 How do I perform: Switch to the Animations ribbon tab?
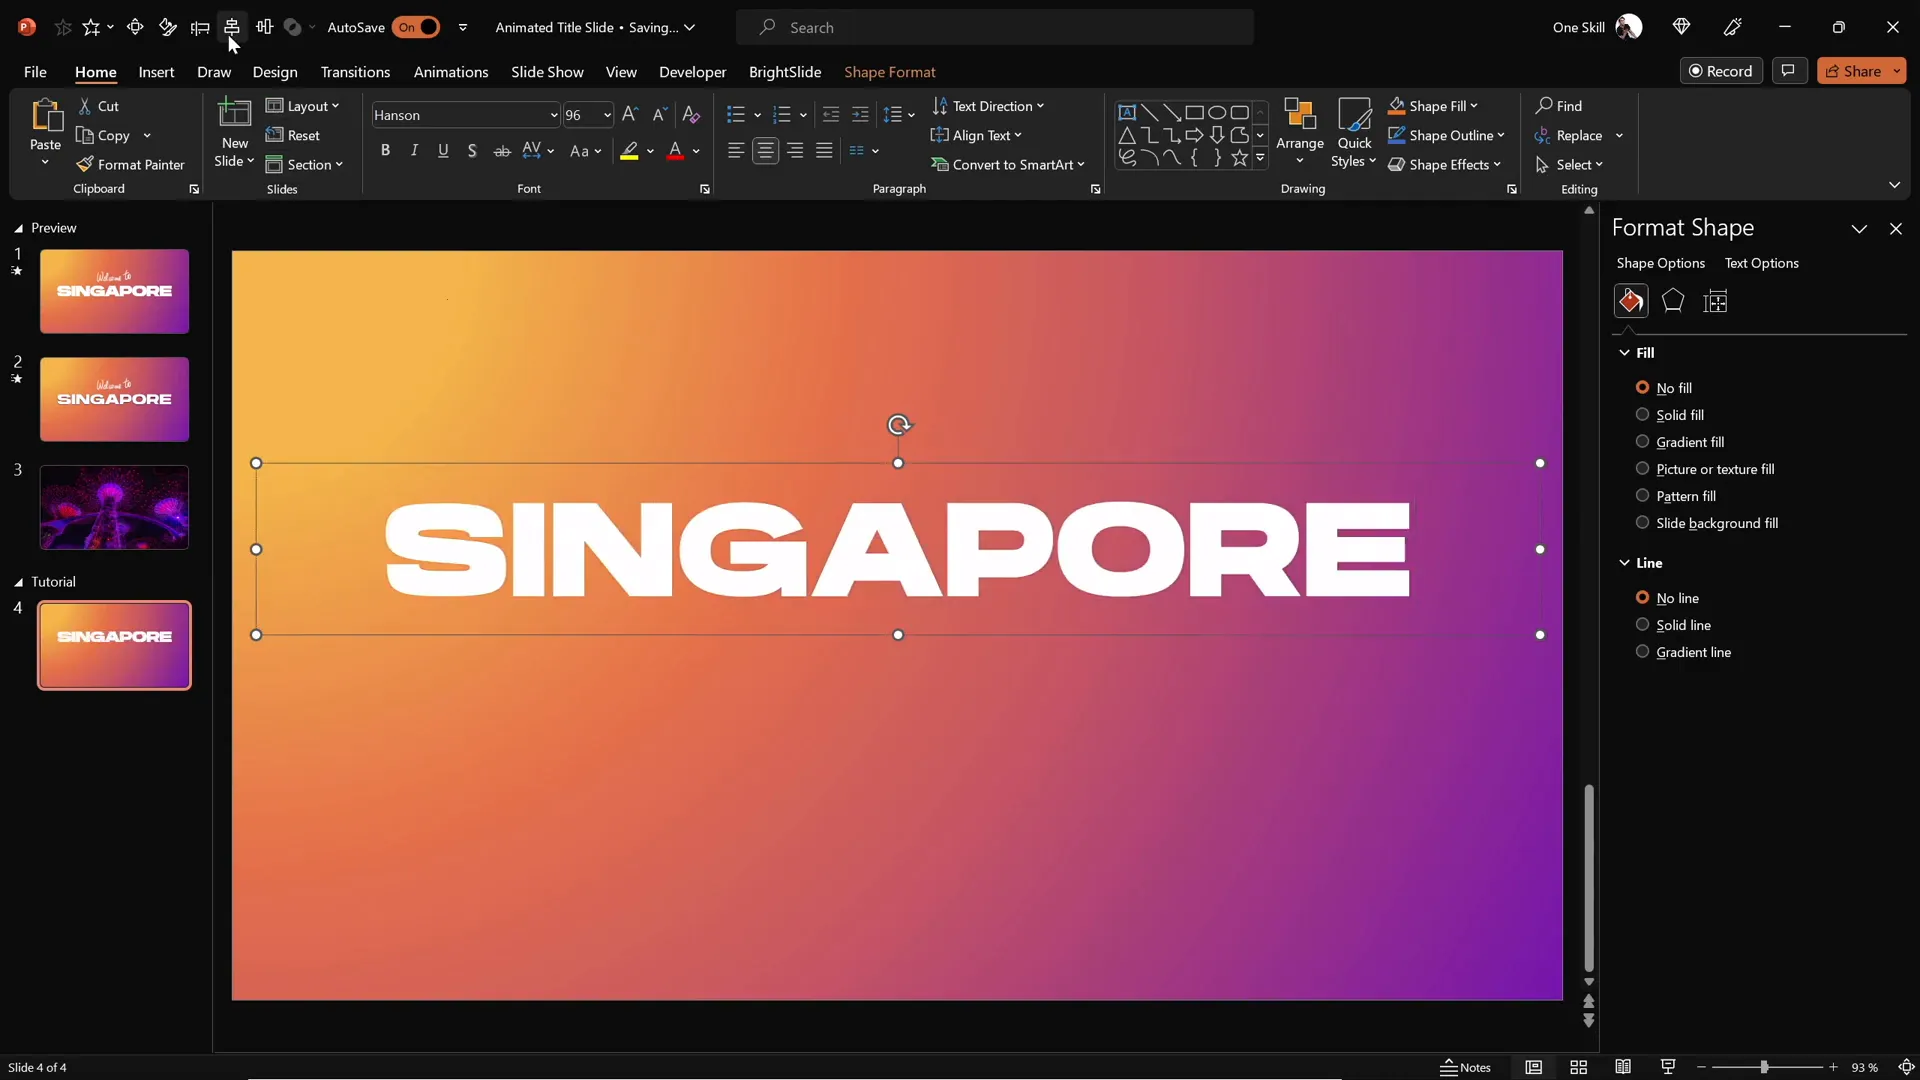(x=451, y=72)
